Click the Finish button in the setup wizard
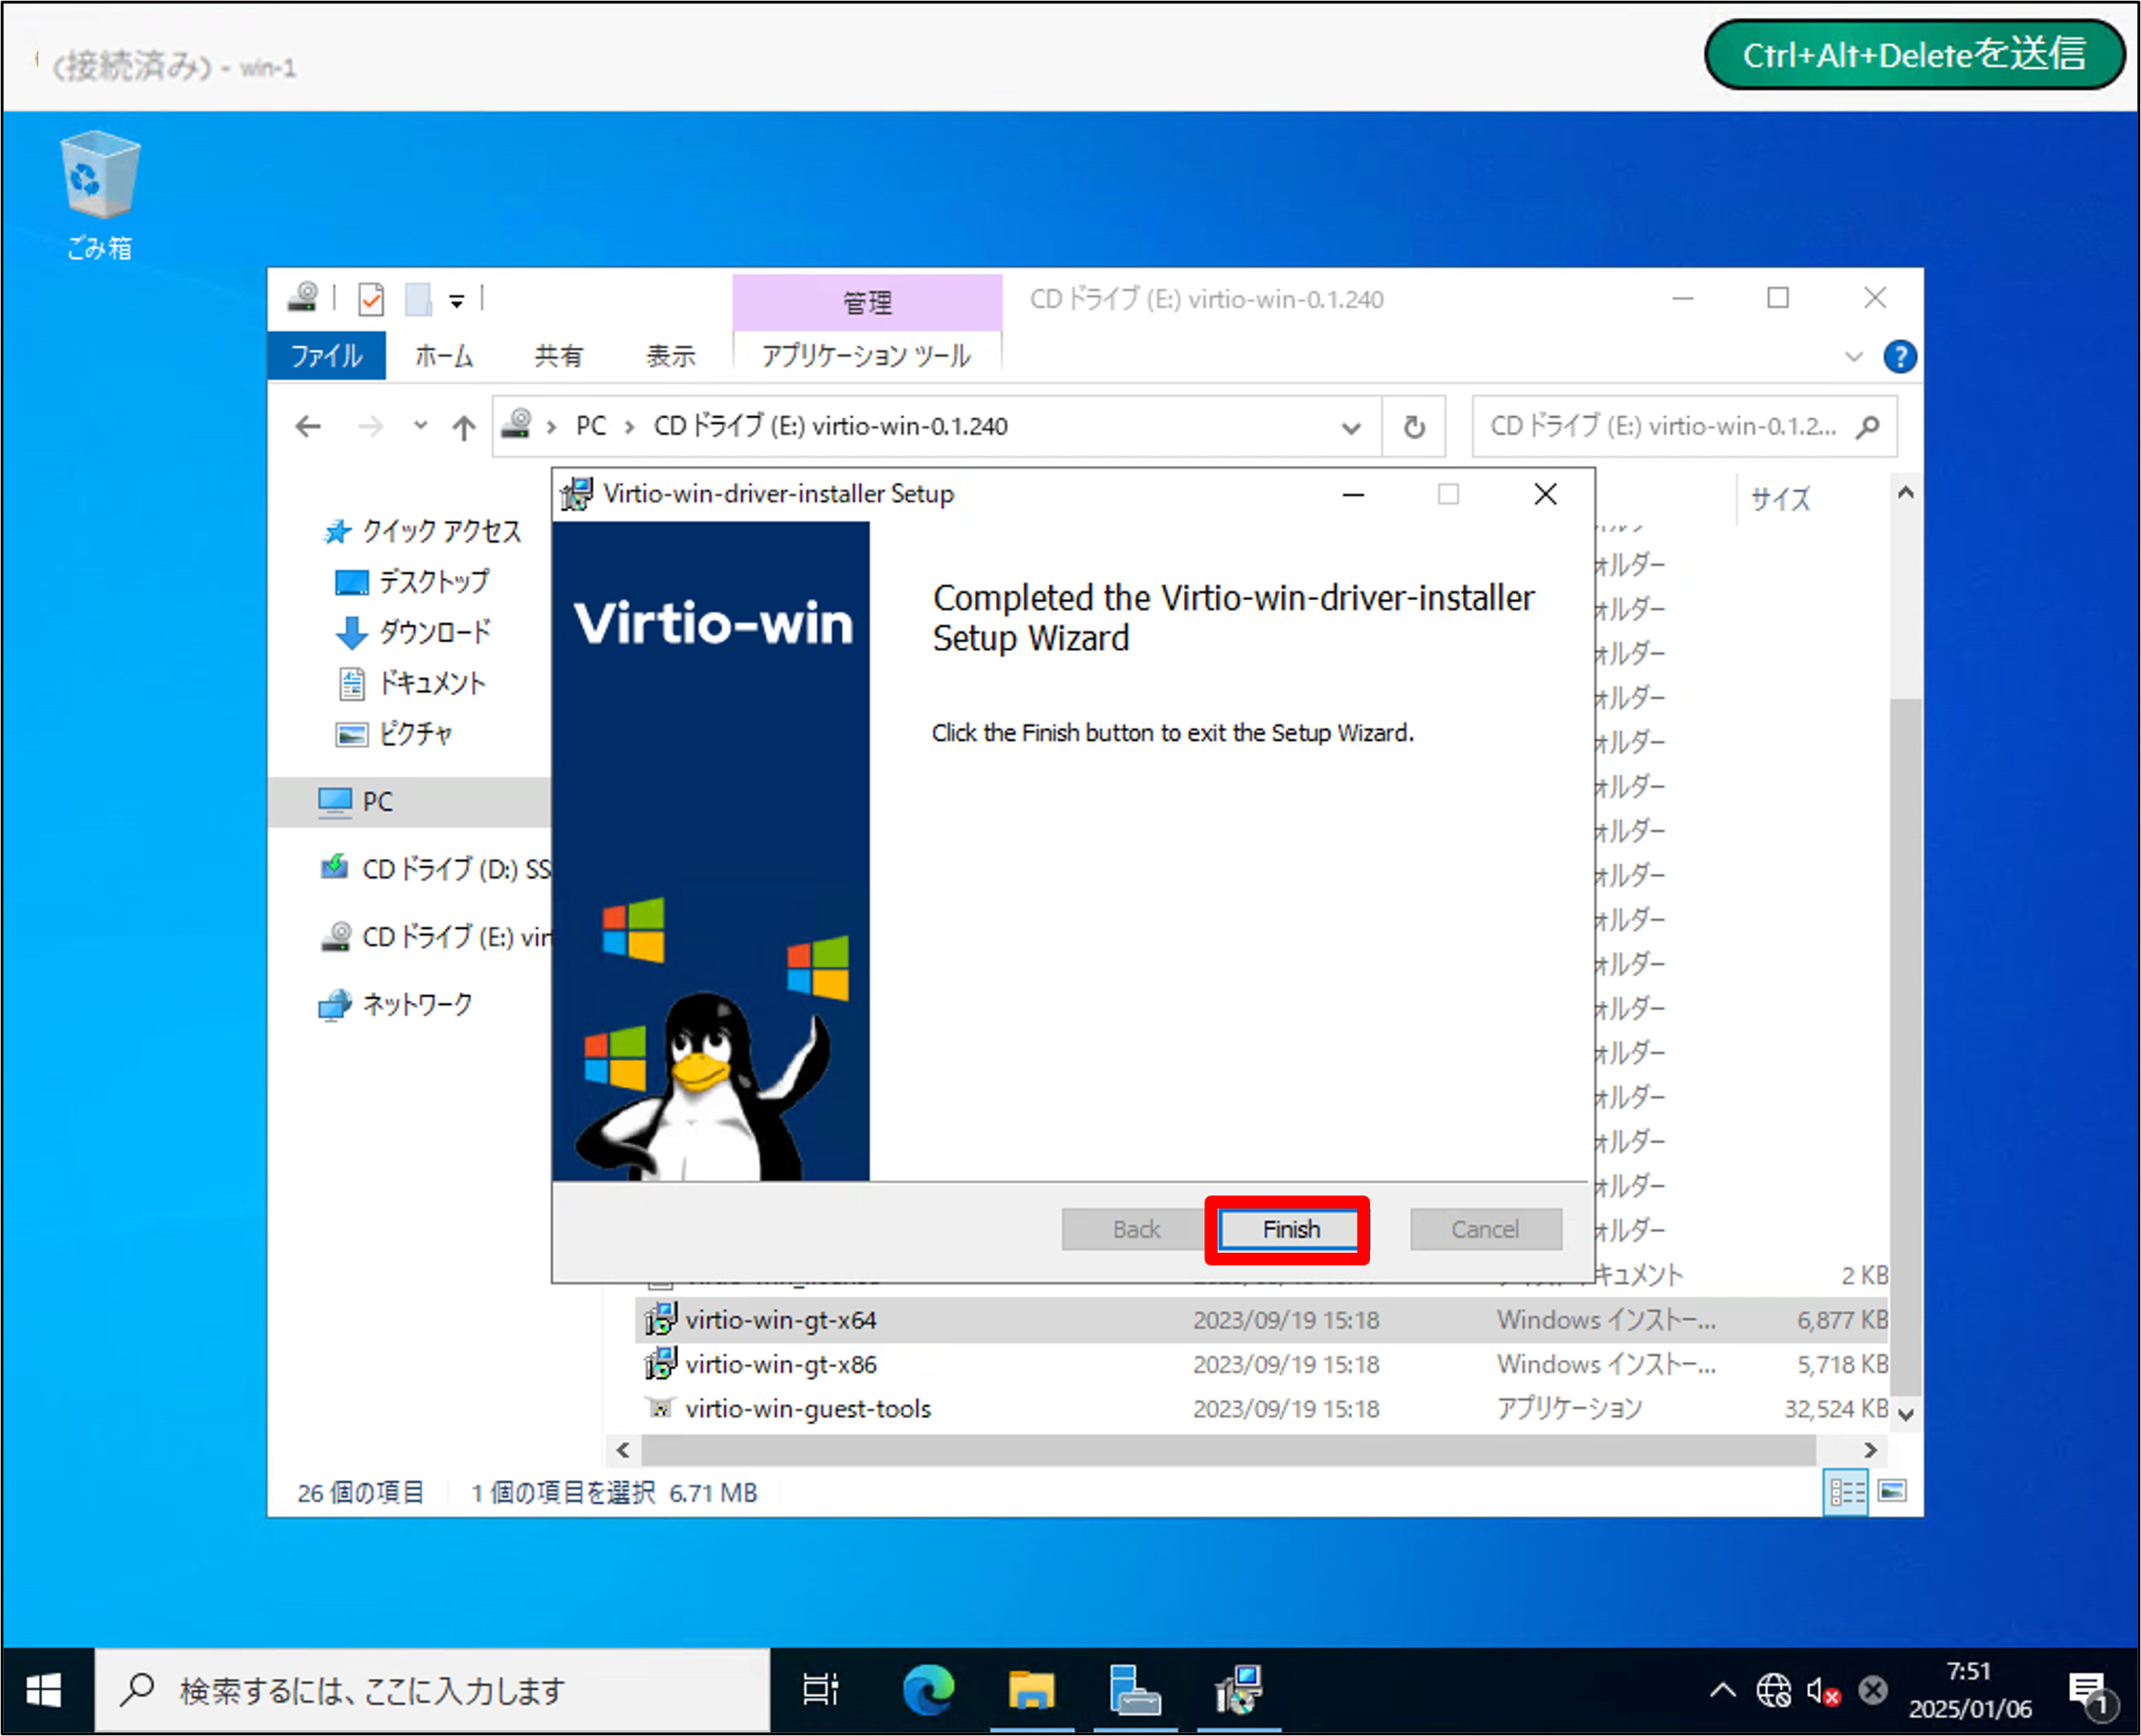This screenshot has width=2141, height=1736. point(1288,1229)
